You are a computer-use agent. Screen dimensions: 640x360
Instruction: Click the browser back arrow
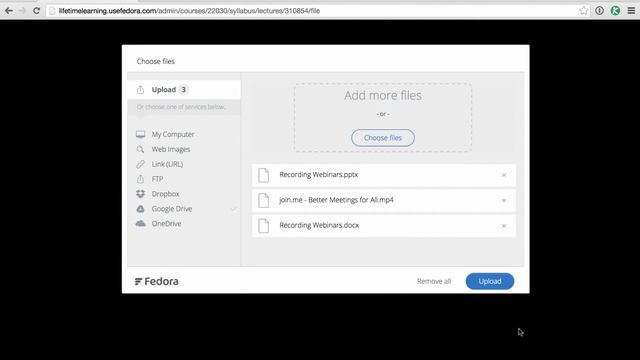pyautogui.click(x=9, y=11)
